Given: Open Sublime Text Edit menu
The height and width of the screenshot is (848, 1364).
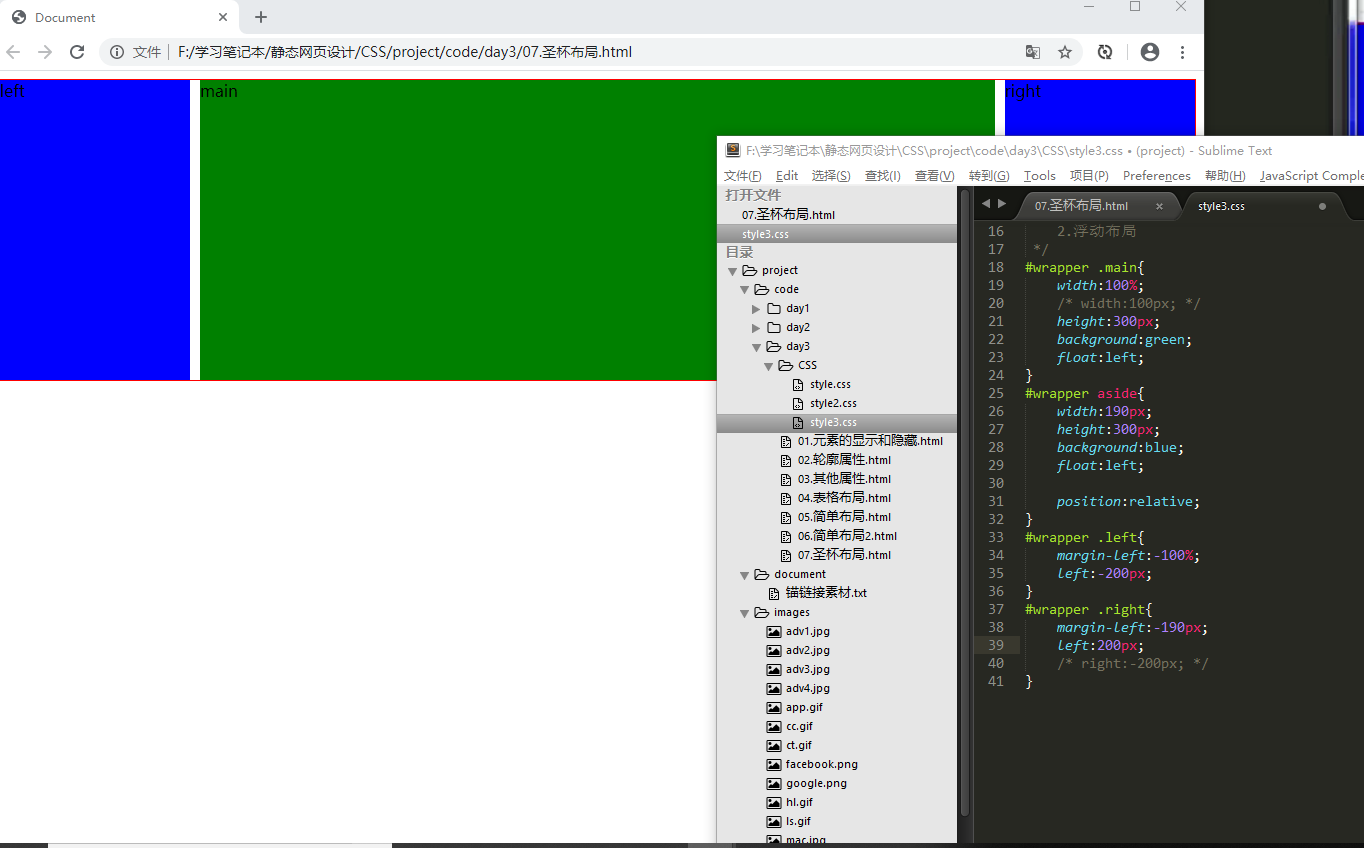Looking at the screenshot, I should pyautogui.click(x=787, y=176).
